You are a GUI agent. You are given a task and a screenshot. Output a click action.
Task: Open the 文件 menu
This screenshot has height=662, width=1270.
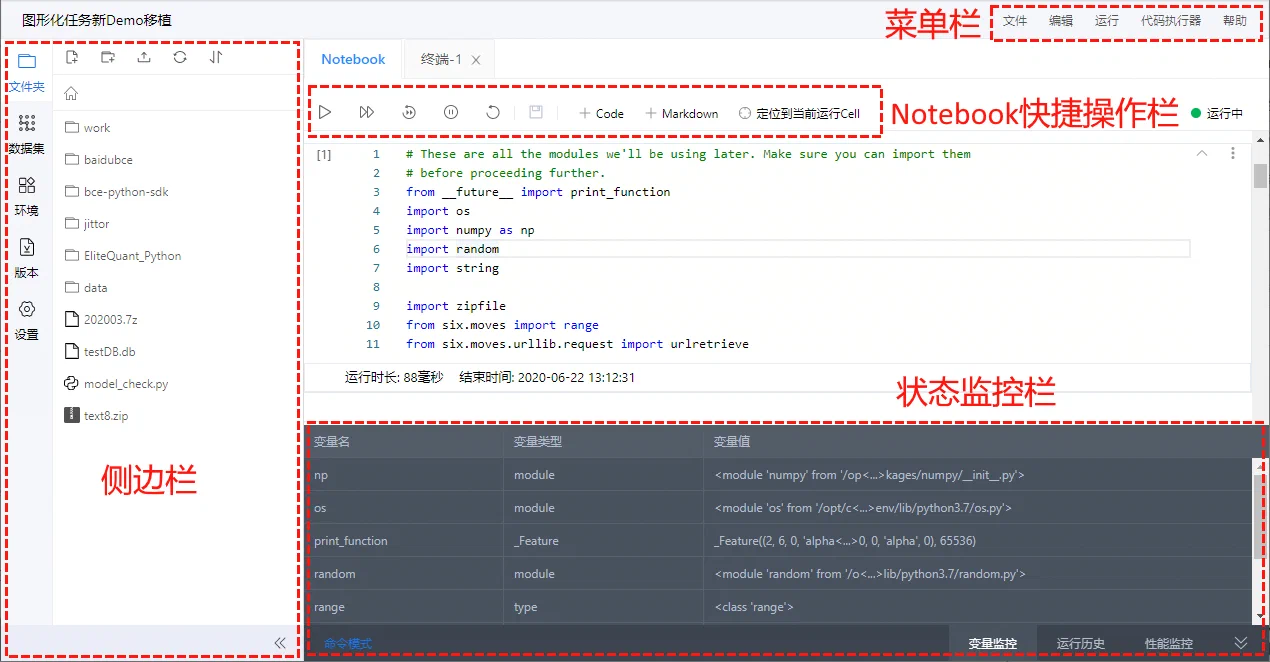tap(1015, 20)
